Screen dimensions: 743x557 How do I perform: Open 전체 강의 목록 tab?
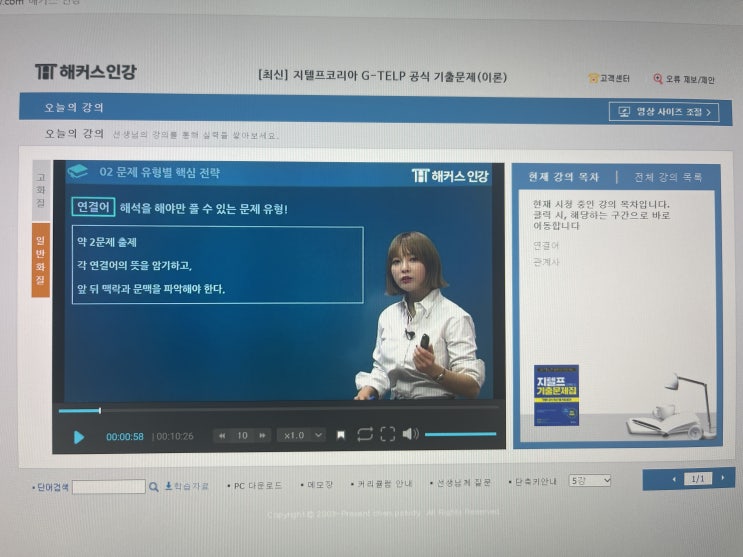pos(669,177)
